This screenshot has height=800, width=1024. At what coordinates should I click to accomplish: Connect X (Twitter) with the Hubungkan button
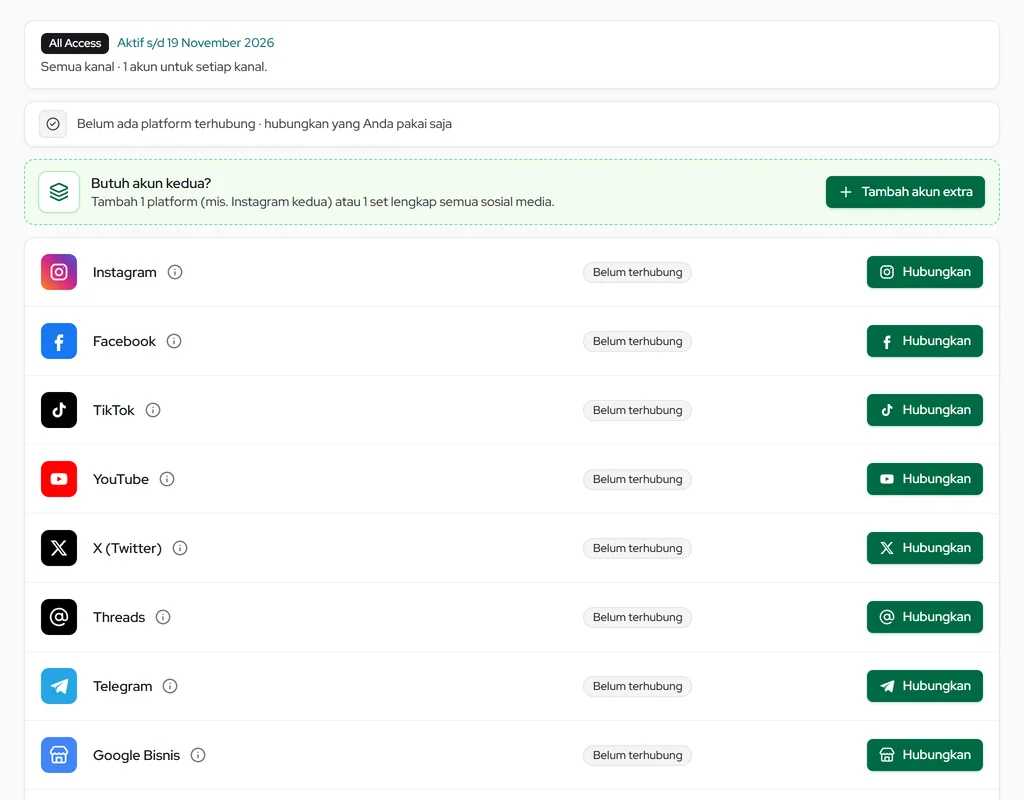[x=925, y=548]
